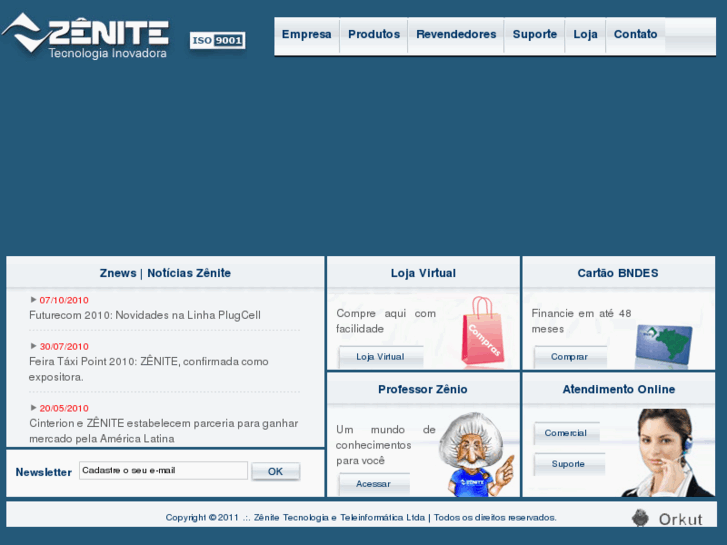Viewport: 727px width, 545px height.
Task: Click the 'Compre aqui com facilidade' text
Action: tap(386, 321)
